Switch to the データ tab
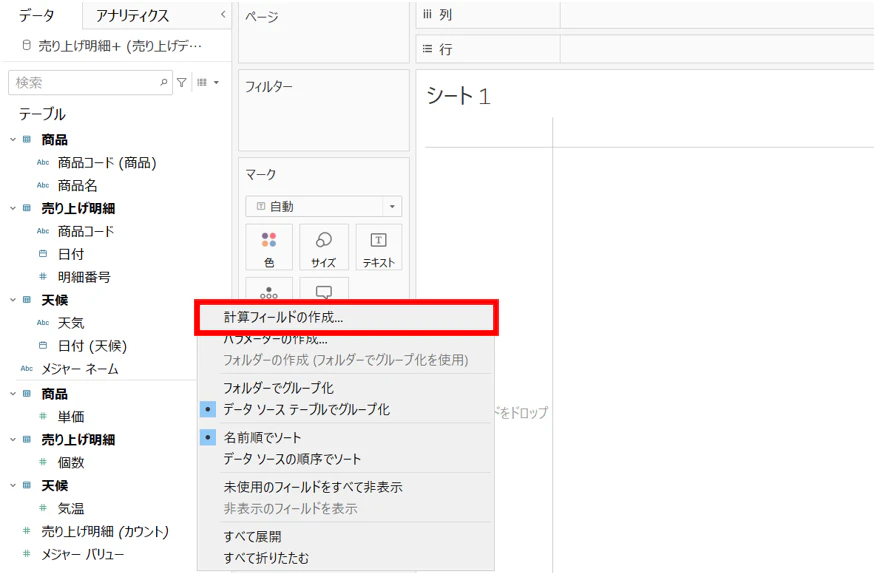 tap(37, 16)
